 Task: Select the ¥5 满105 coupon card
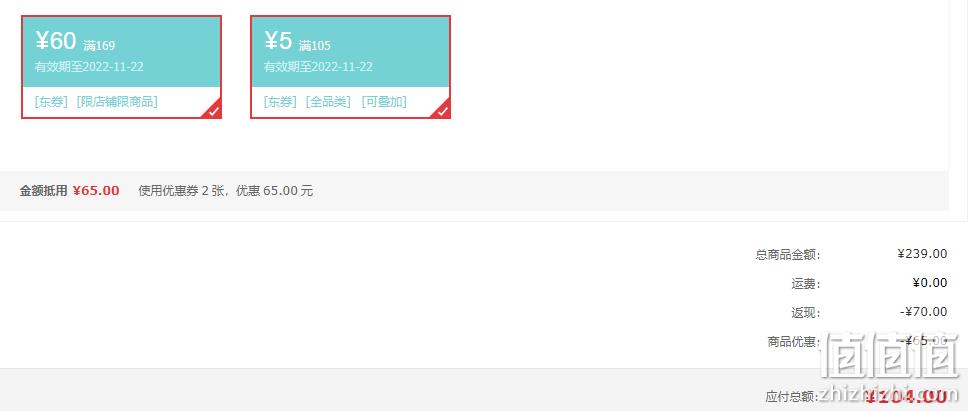coord(351,67)
